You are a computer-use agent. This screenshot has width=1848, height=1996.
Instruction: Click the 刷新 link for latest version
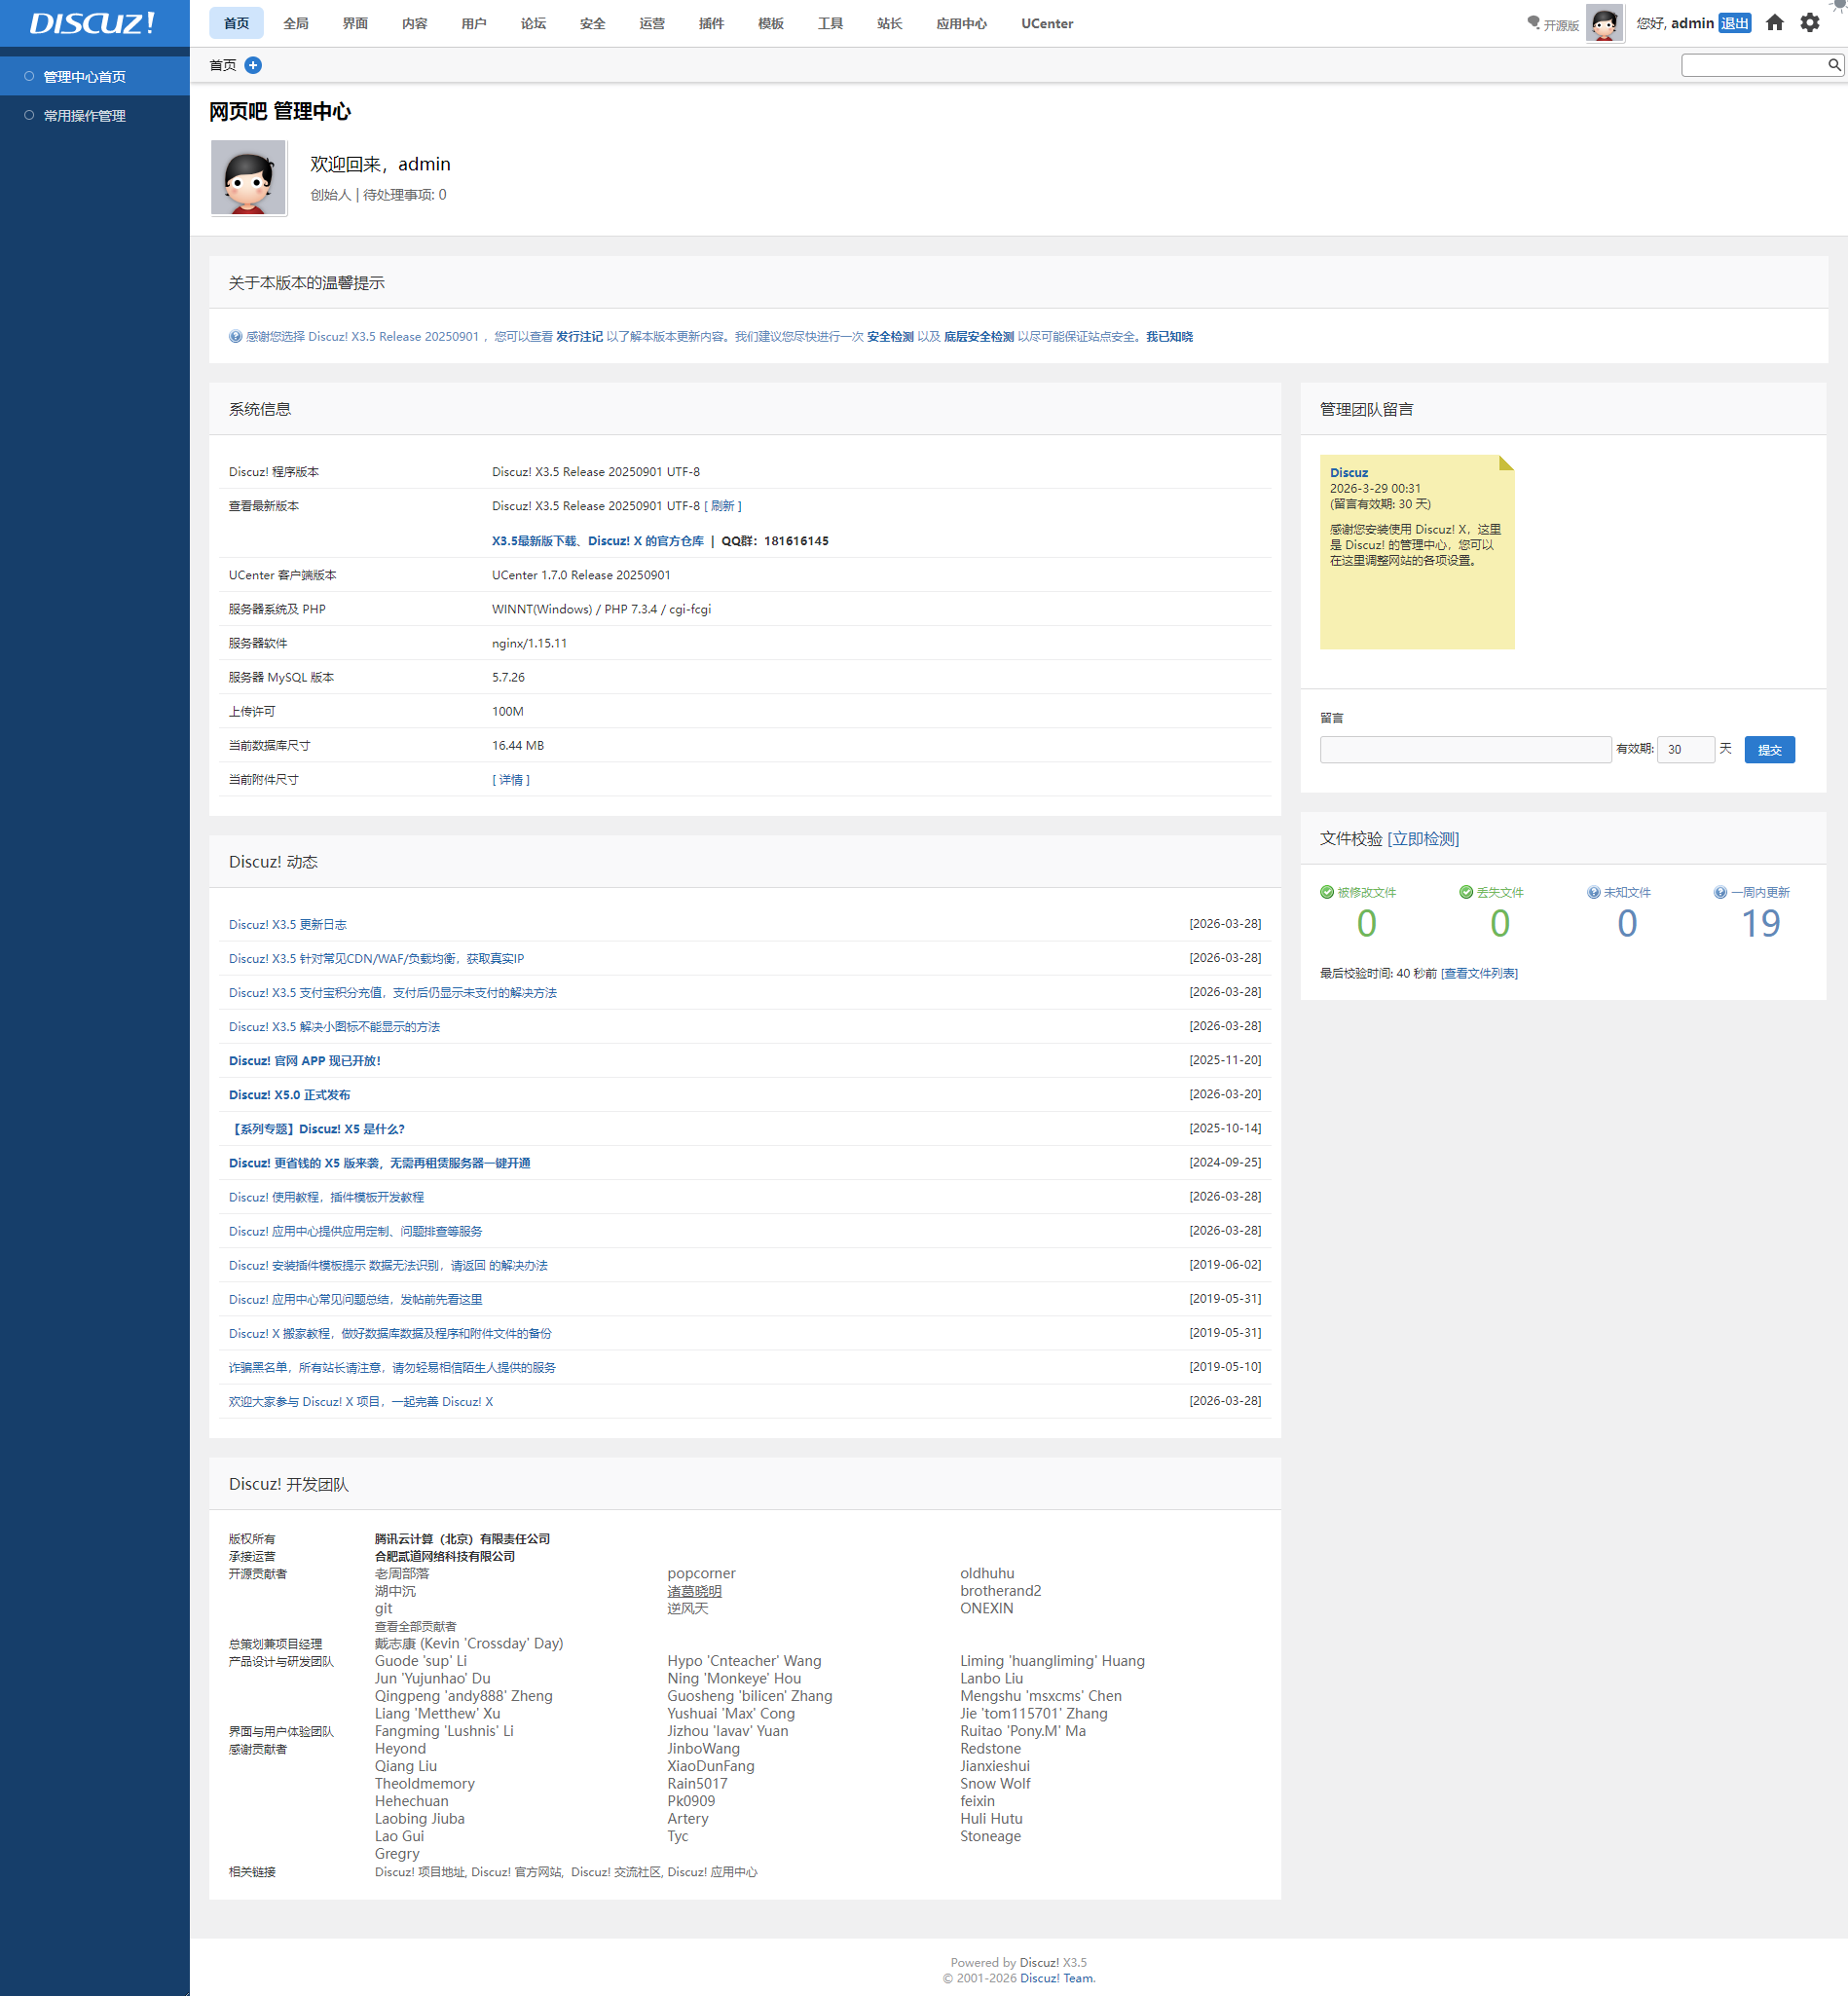coord(722,506)
